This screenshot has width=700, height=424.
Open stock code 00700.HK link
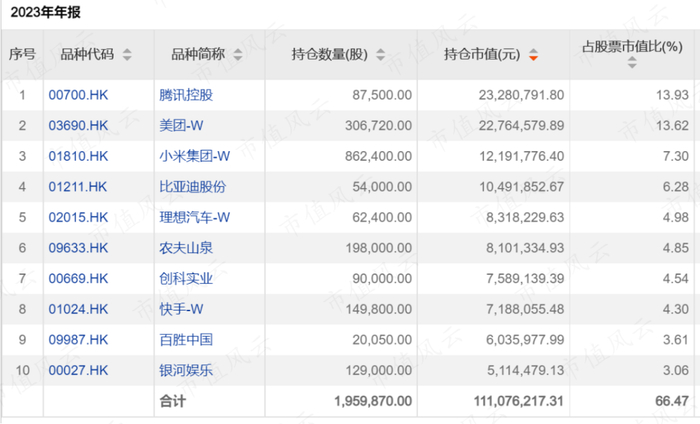tap(78, 95)
